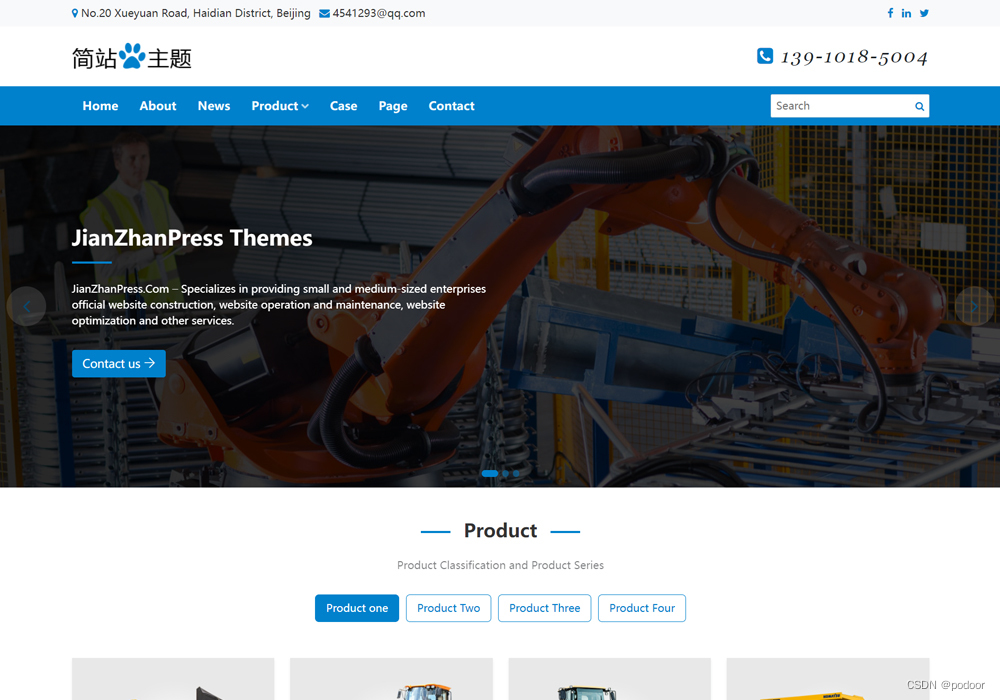Click the 4541293@qq.com email address
Screen dimensions: 1000x700
click(x=379, y=13)
